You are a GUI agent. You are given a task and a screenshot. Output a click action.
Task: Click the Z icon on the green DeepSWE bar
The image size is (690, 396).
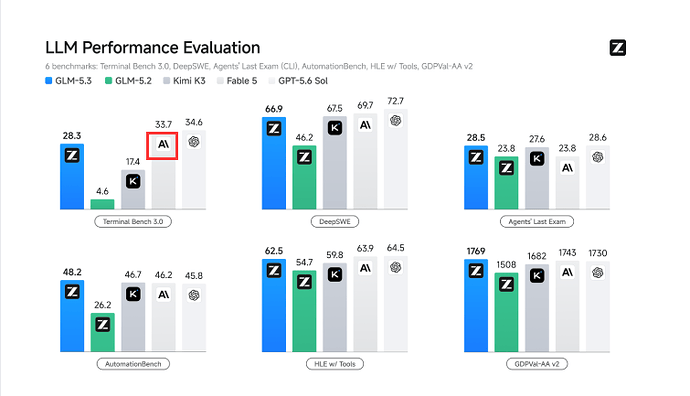point(304,157)
